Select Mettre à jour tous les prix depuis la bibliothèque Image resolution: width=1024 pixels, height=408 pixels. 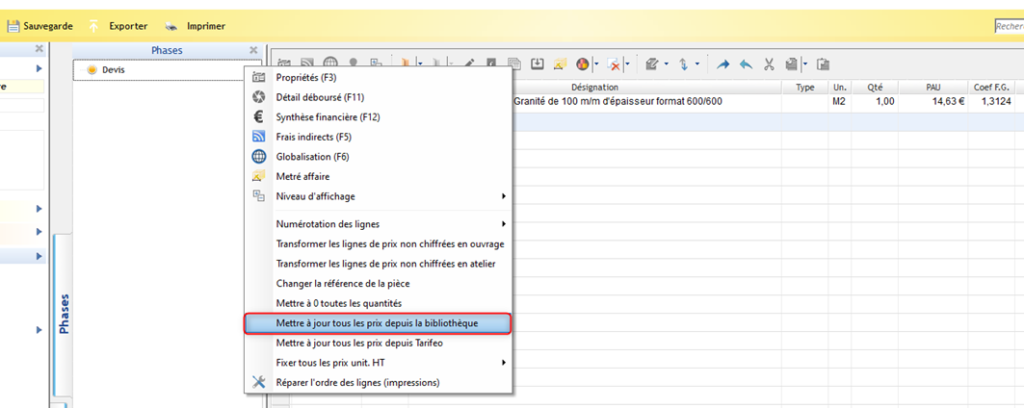pos(377,323)
